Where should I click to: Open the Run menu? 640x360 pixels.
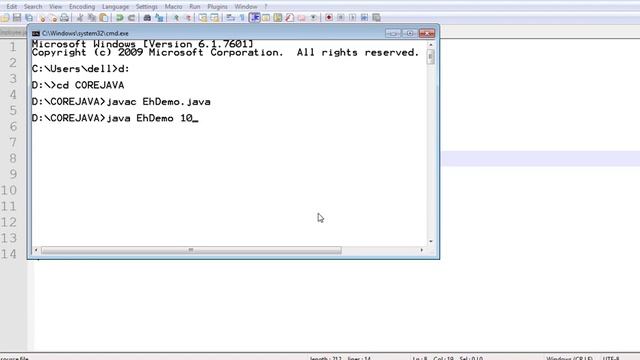(x=195, y=7)
